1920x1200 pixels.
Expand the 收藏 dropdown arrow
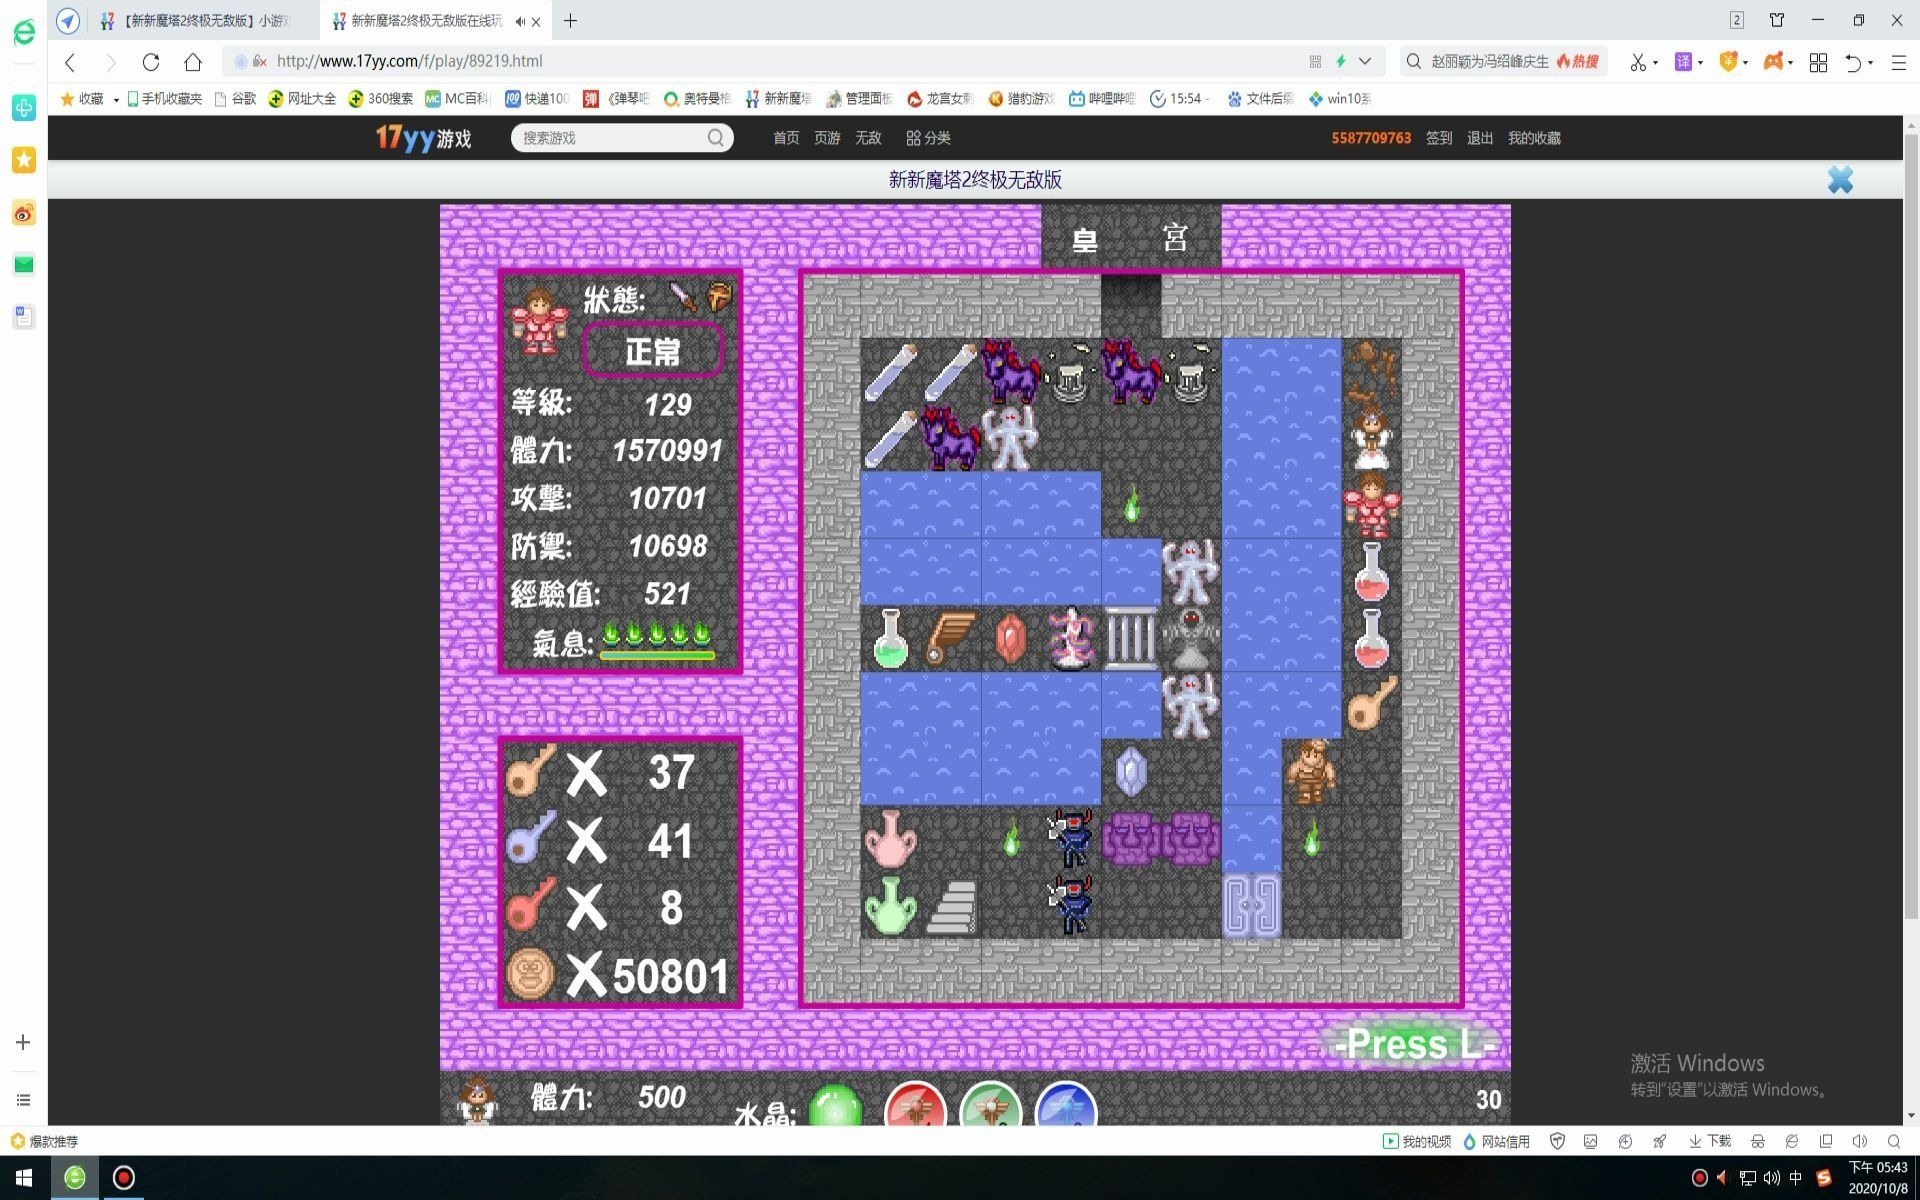point(116,99)
